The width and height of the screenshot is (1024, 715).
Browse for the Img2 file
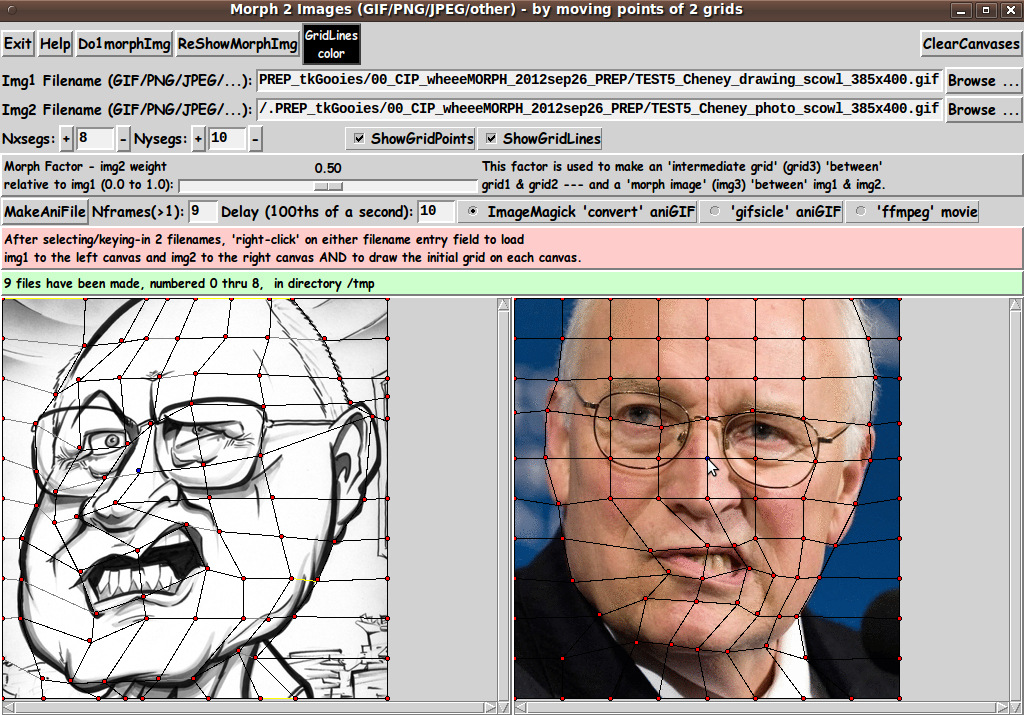(984, 109)
